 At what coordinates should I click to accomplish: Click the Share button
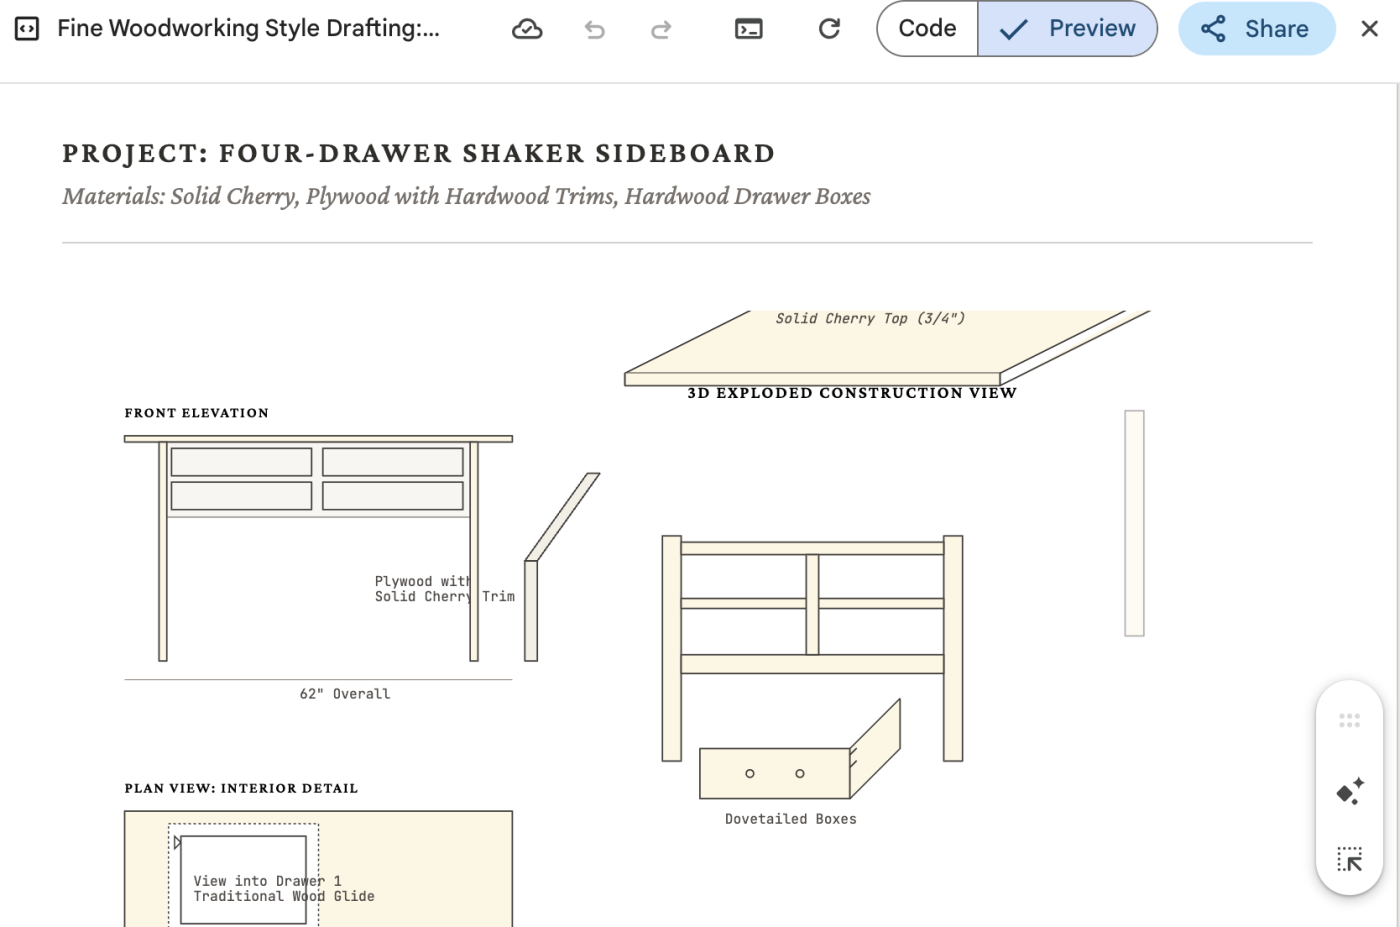click(x=1256, y=29)
